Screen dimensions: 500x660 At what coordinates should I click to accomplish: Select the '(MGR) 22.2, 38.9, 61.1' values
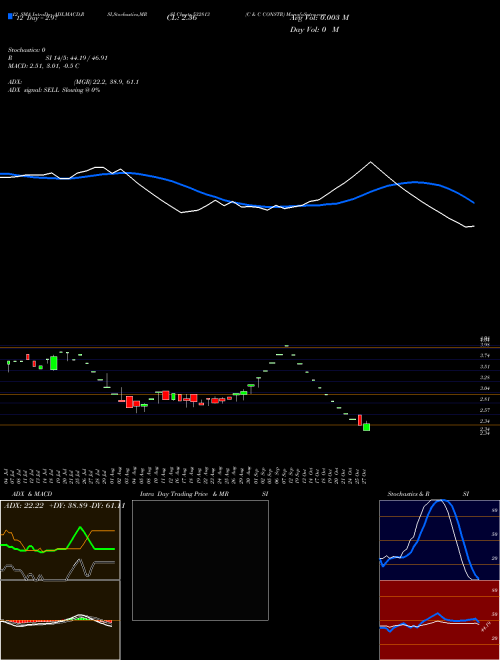[x=106, y=82]
